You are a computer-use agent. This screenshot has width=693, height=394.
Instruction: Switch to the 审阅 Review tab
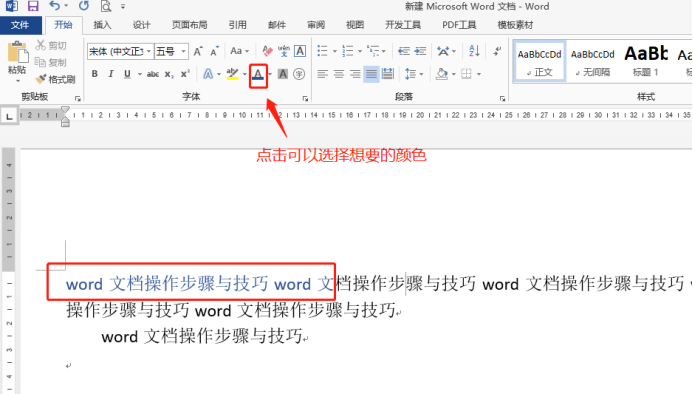[x=316, y=25]
